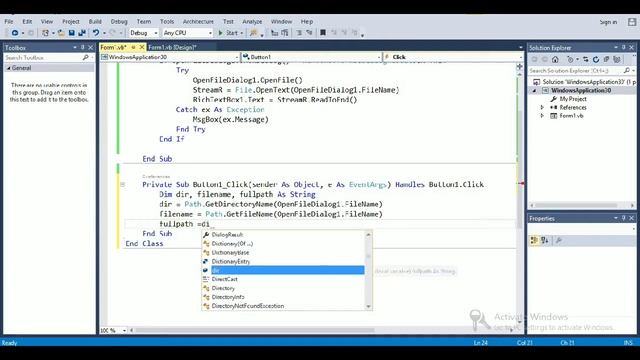Click the Property Pages wrench icon
This screenshot has height=360, width=640.
(559, 240)
